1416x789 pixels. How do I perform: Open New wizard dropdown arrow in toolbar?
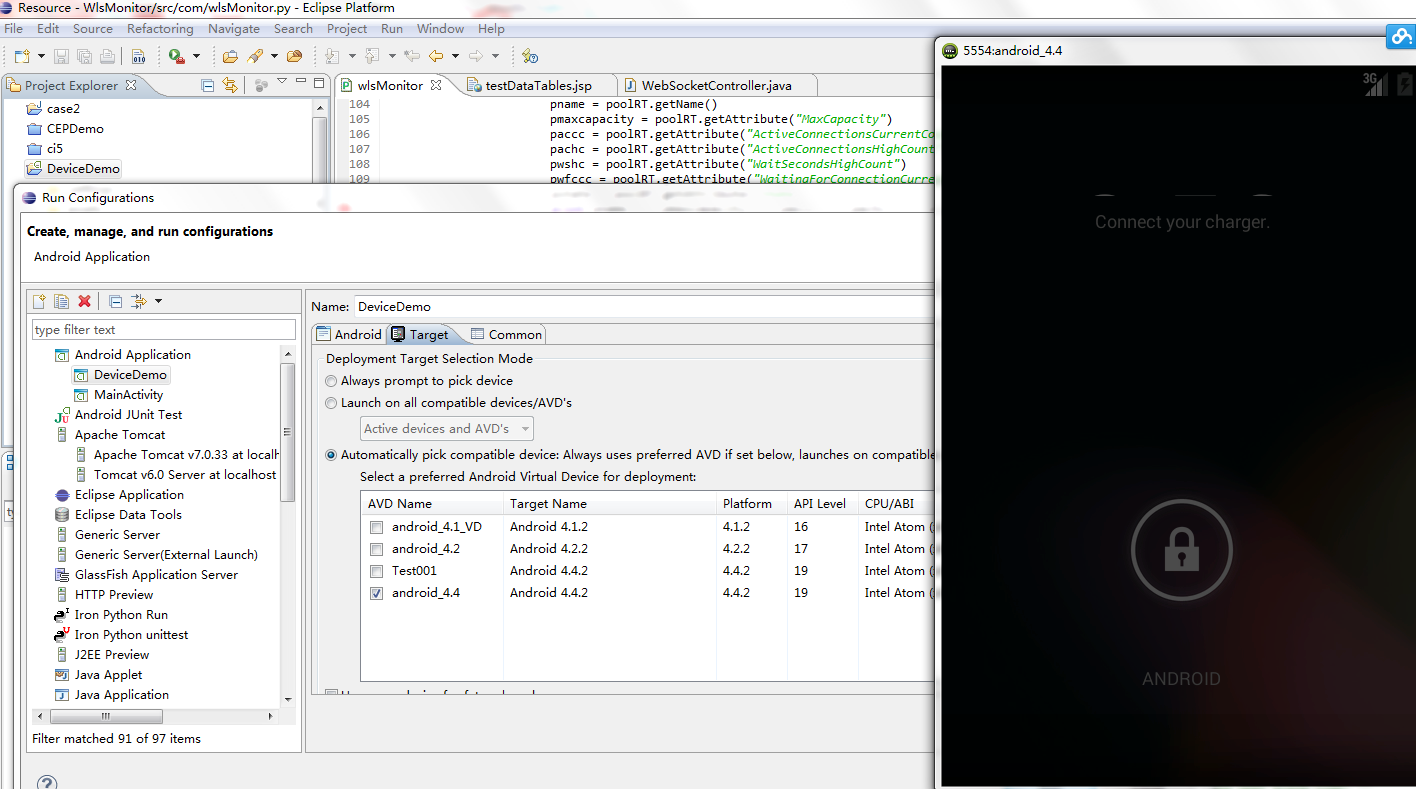(41, 56)
